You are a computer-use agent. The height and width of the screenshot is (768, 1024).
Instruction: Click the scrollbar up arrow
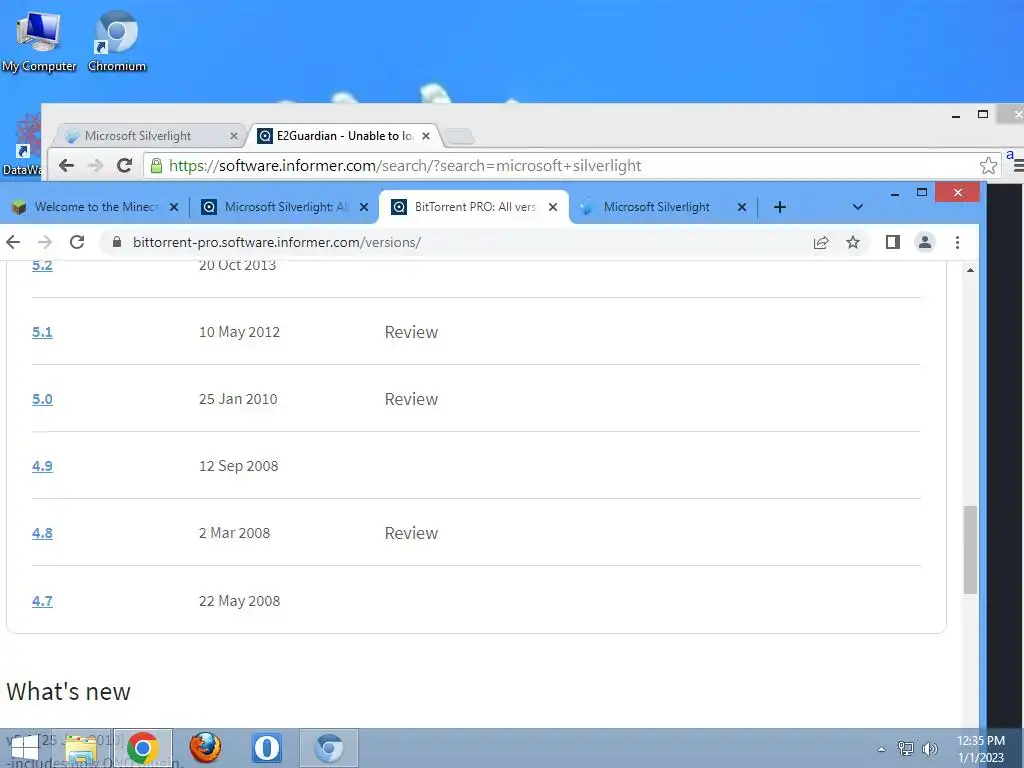click(x=970, y=270)
